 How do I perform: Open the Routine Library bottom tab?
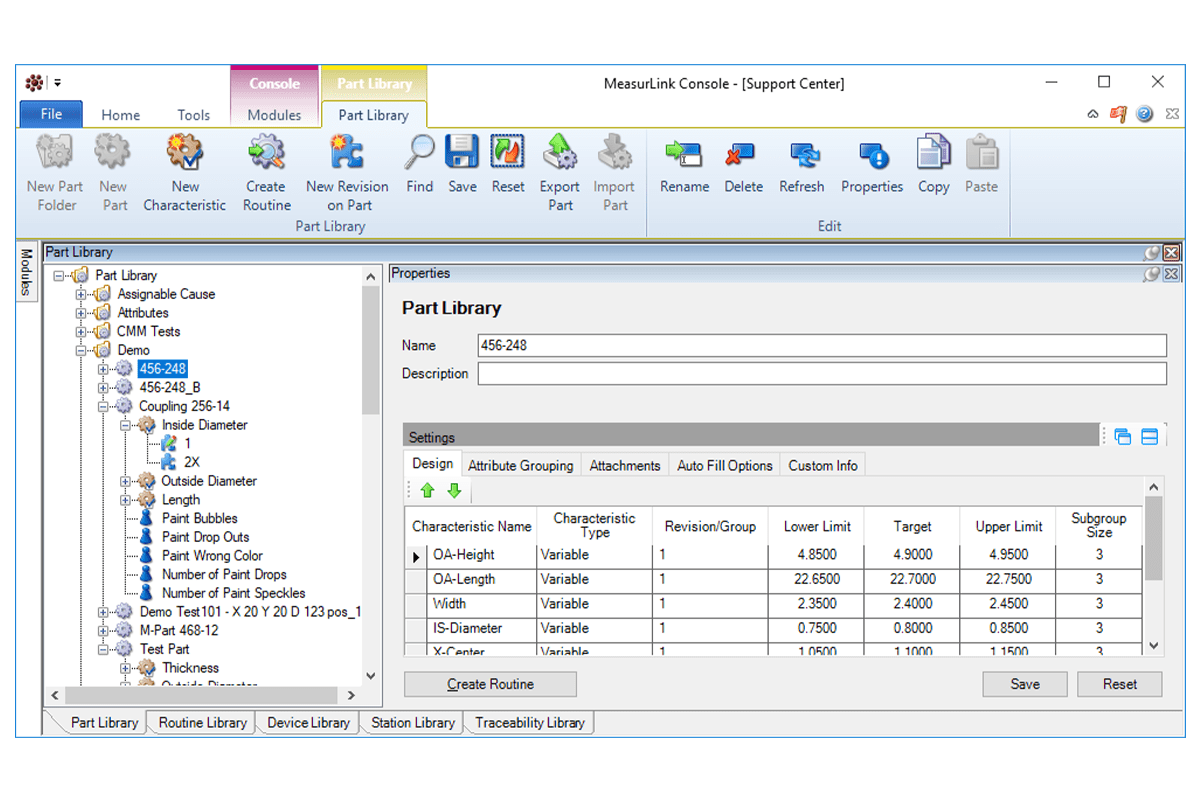pyautogui.click(x=202, y=722)
